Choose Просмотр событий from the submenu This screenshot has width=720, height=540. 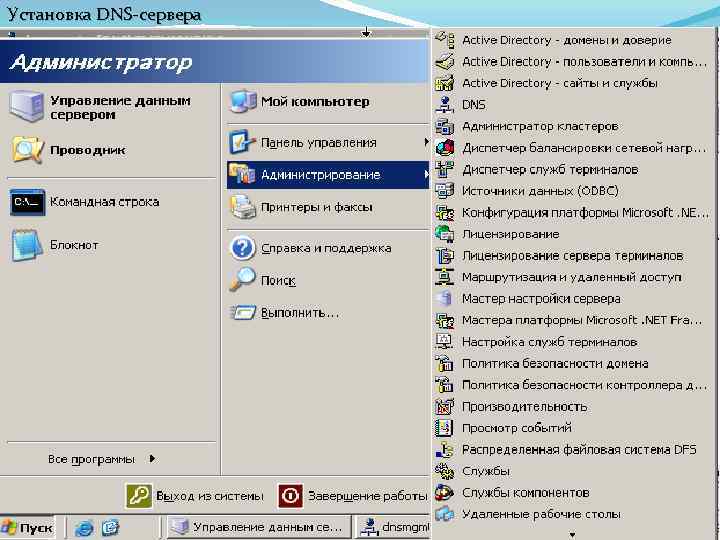574,428
